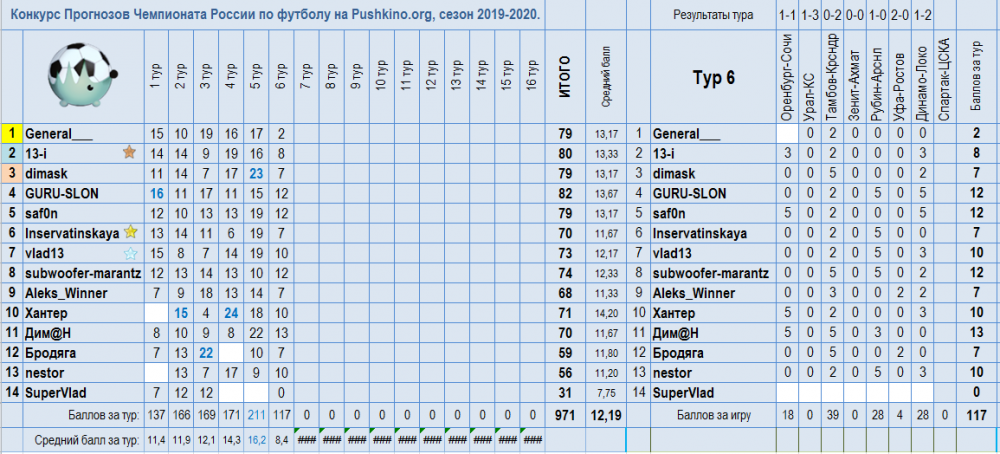This screenshot has height=454, width=1000.
Task: Select dimask's highlighted 23 in round 5
Action: click(x=256, y=173)
